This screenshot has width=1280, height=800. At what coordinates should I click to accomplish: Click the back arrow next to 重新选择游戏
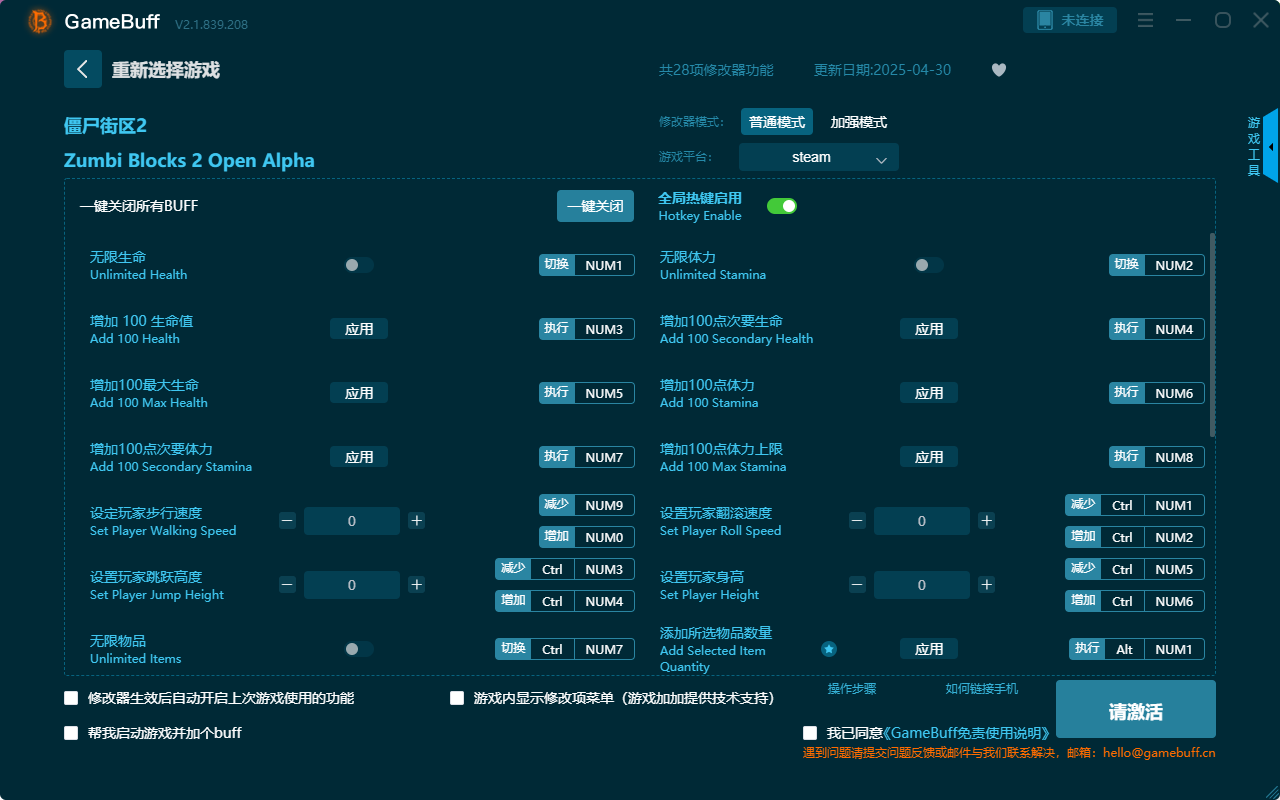point(83,68)
